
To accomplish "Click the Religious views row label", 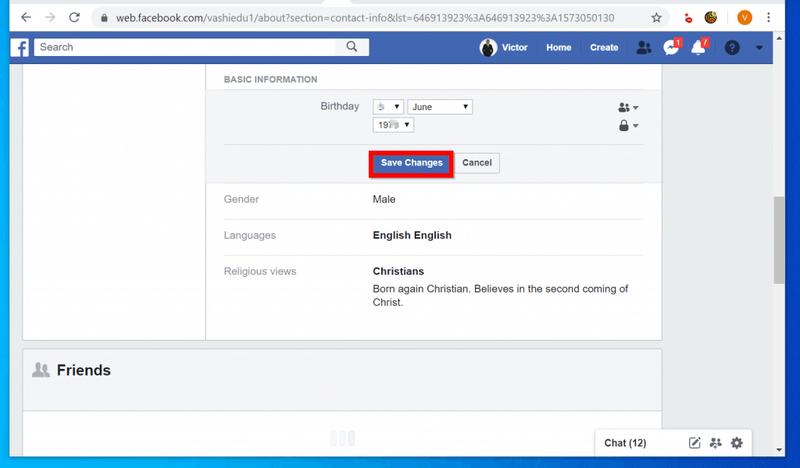I will [x=260, y=271].
